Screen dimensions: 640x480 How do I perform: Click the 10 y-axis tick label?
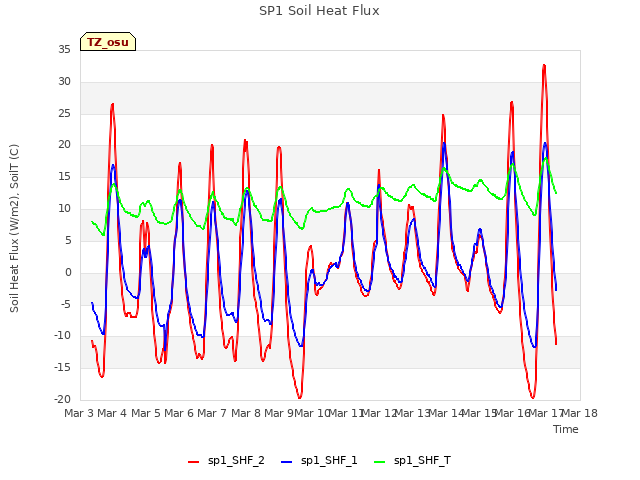point(64,209)
